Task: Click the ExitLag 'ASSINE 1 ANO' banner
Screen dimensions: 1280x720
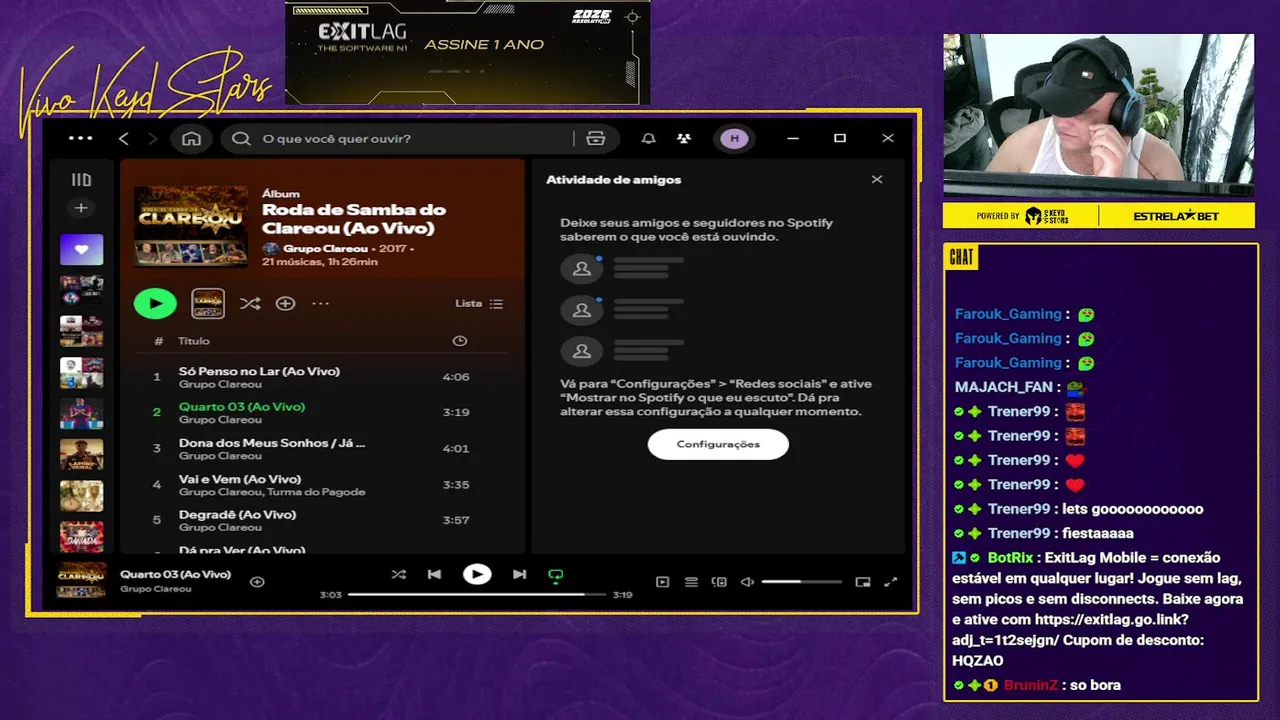Action: [x=468, y=51]
